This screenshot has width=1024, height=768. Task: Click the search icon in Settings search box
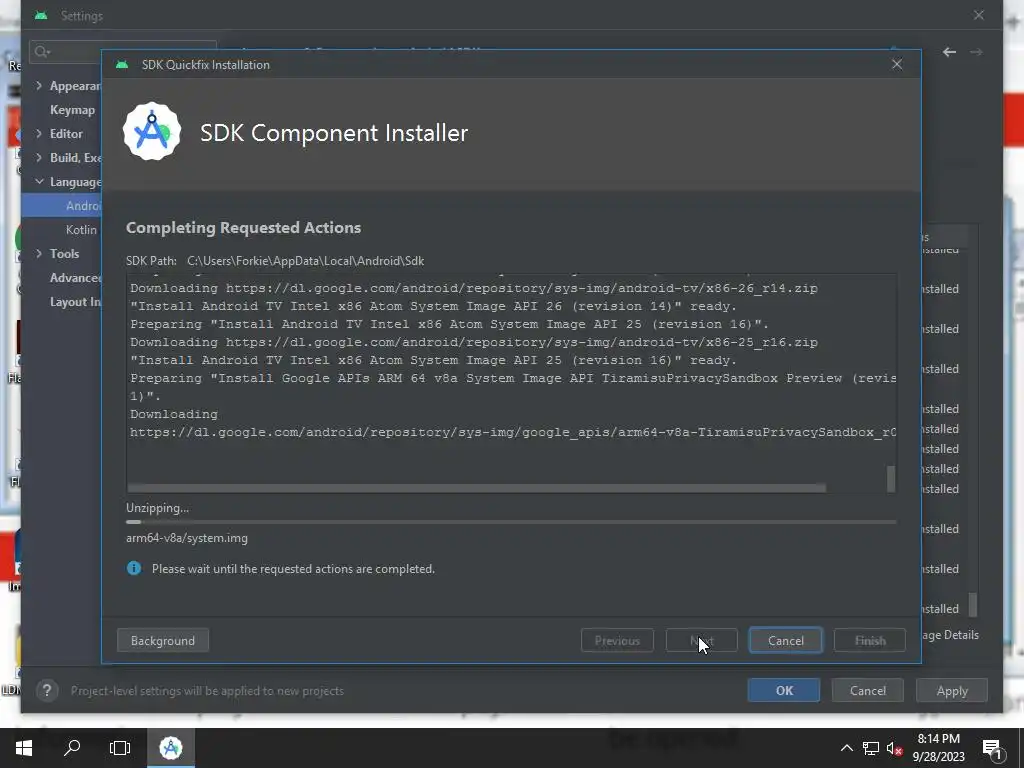click(x=42, y=52)
